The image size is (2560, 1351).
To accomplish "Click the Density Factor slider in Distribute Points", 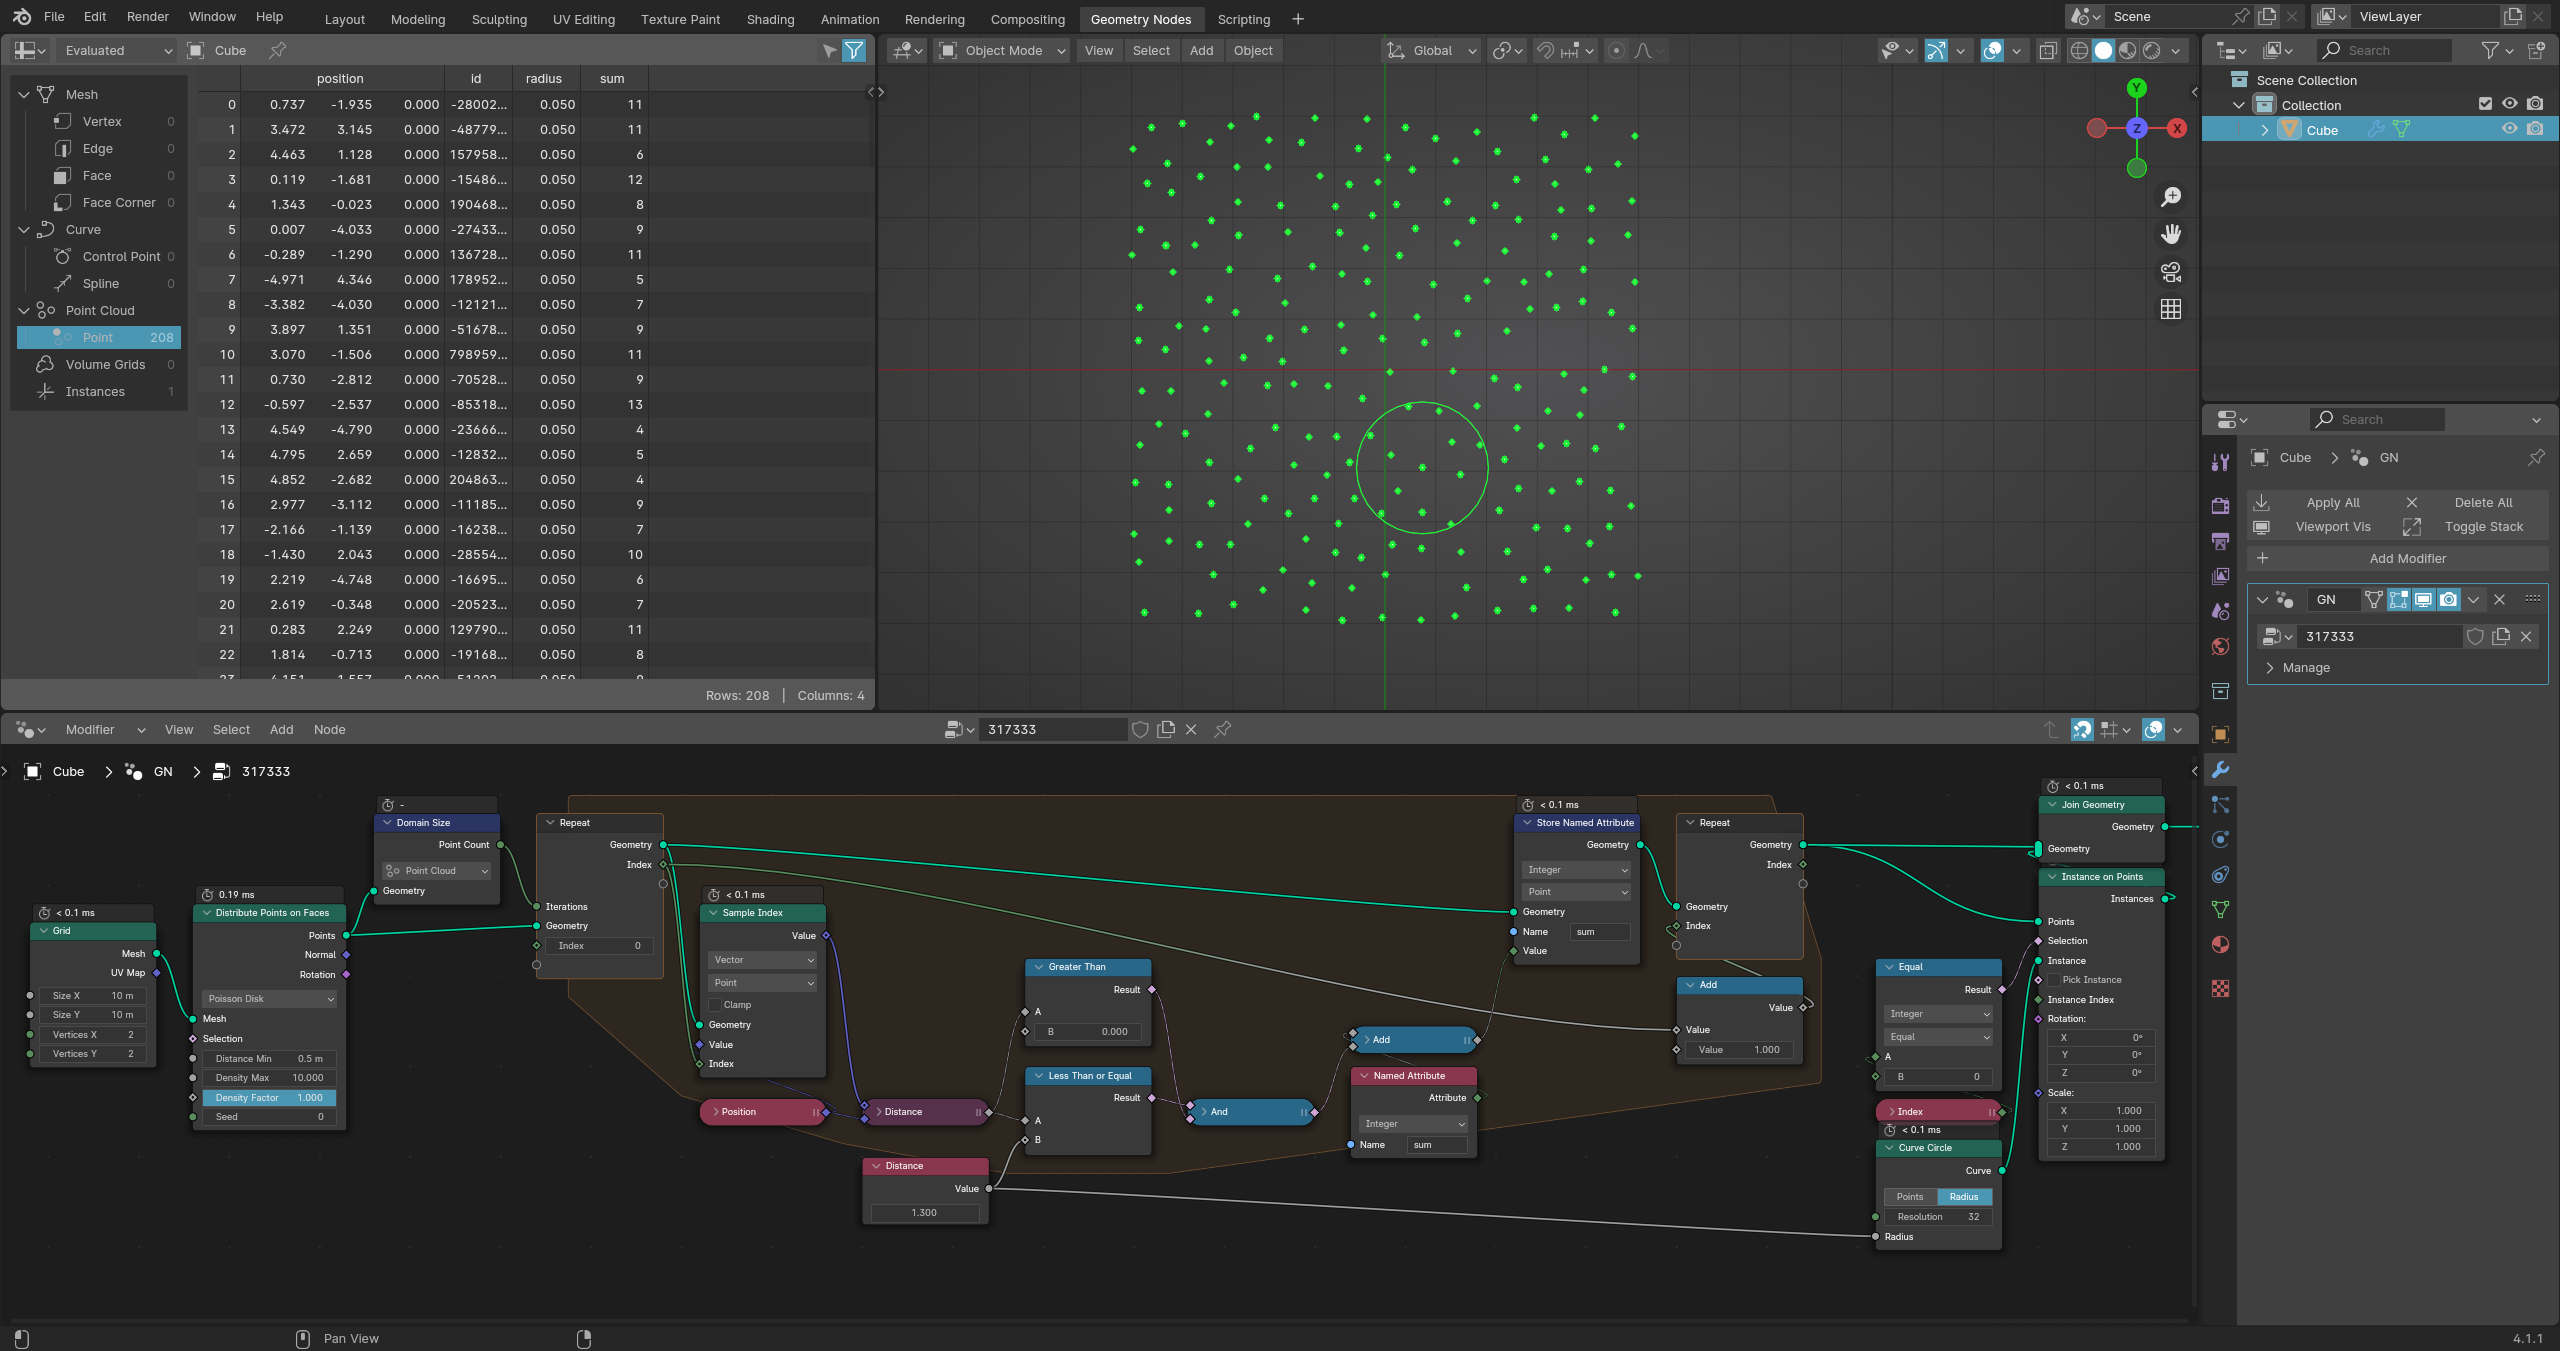I will coord(270,1097).
